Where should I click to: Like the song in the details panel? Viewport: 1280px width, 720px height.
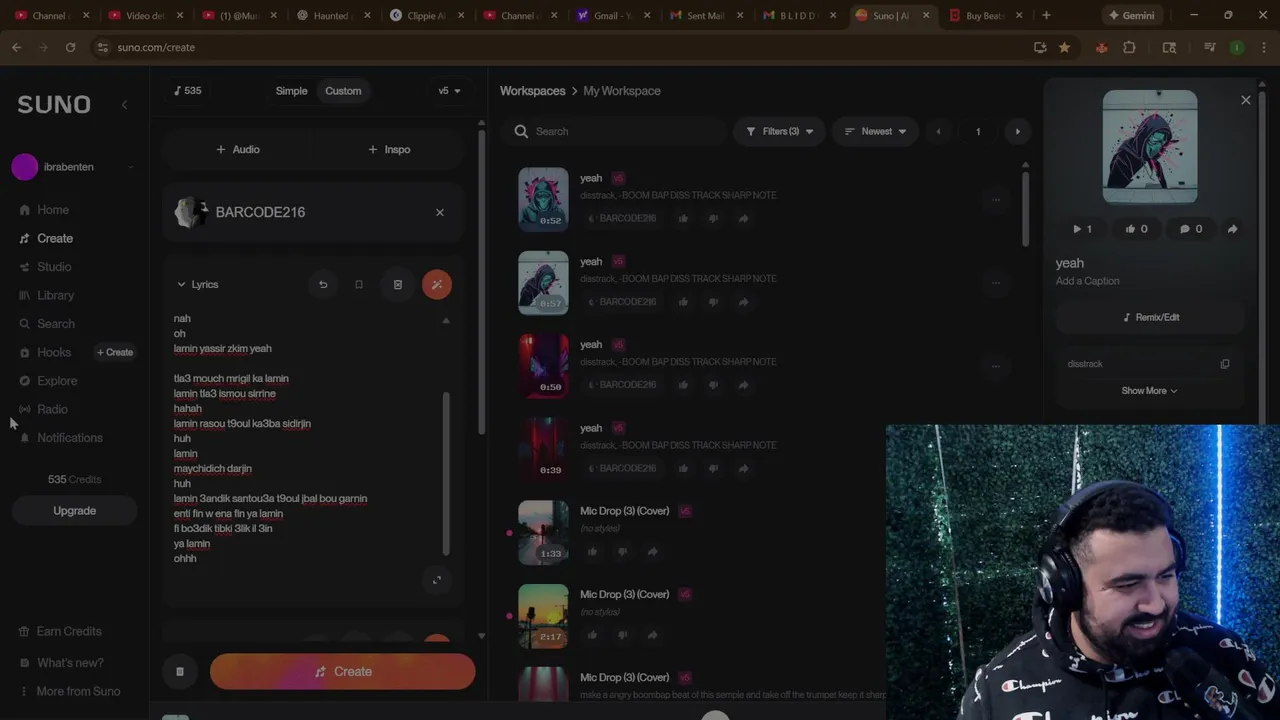[x=1136, y=229]
